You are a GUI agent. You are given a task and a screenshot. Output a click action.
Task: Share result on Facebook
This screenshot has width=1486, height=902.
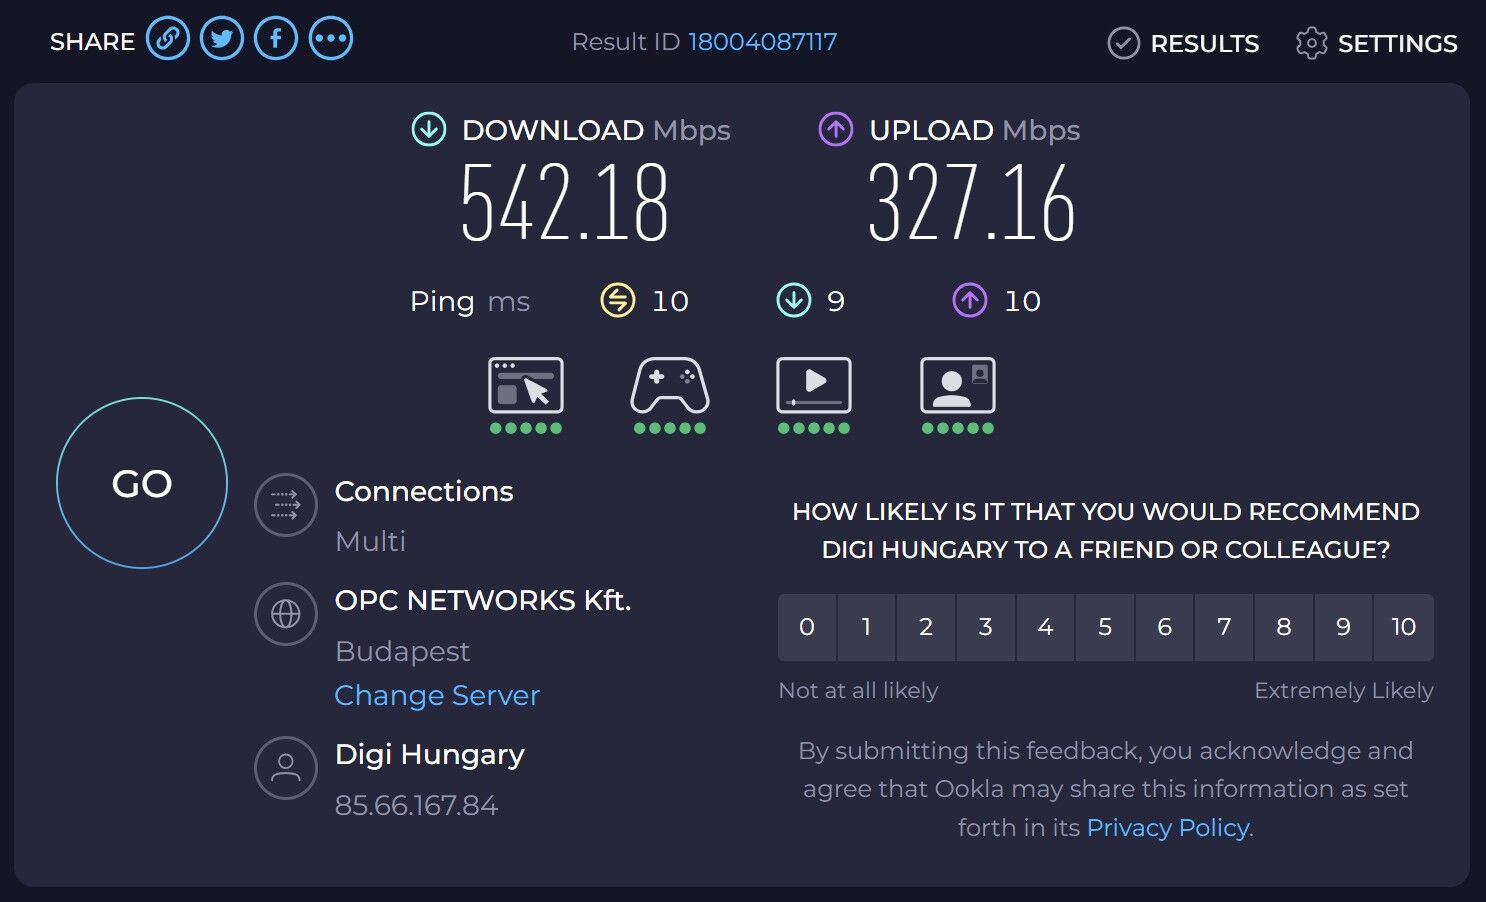(276, 40)
